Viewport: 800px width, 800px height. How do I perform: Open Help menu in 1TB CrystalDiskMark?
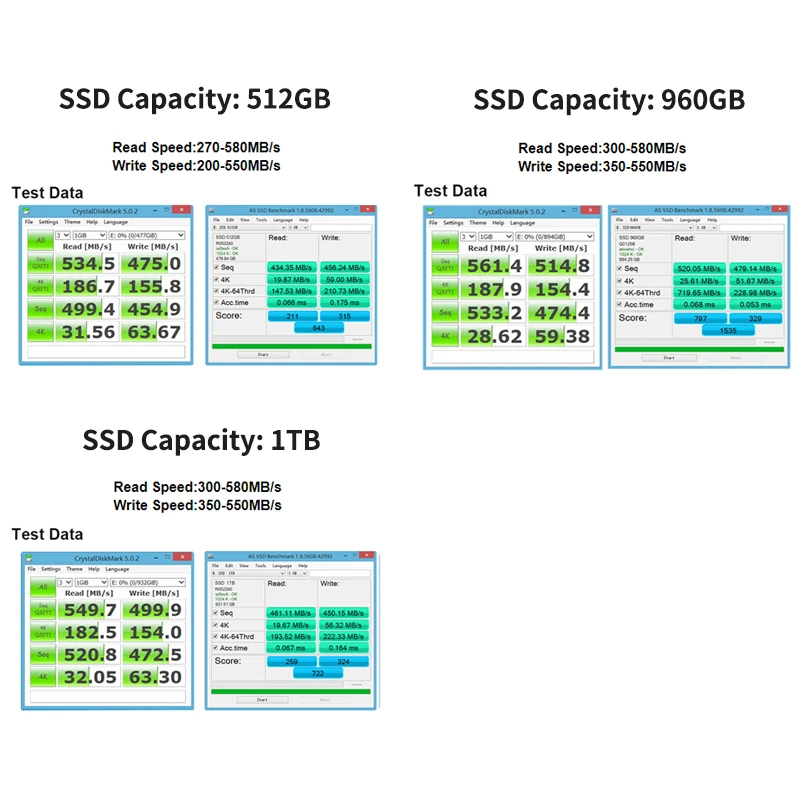pos(94,569)
